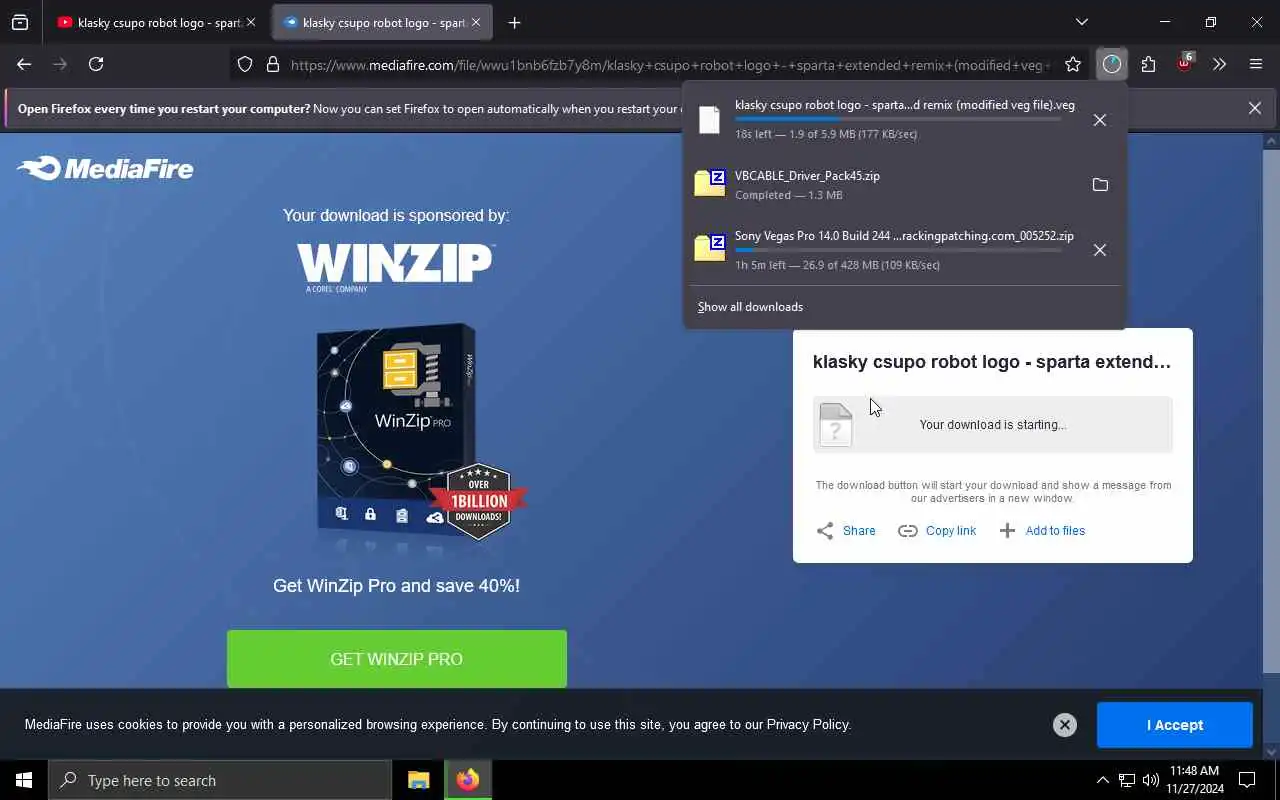Dismiss the Open Firefox restart notification

[x=1255, y=108]
